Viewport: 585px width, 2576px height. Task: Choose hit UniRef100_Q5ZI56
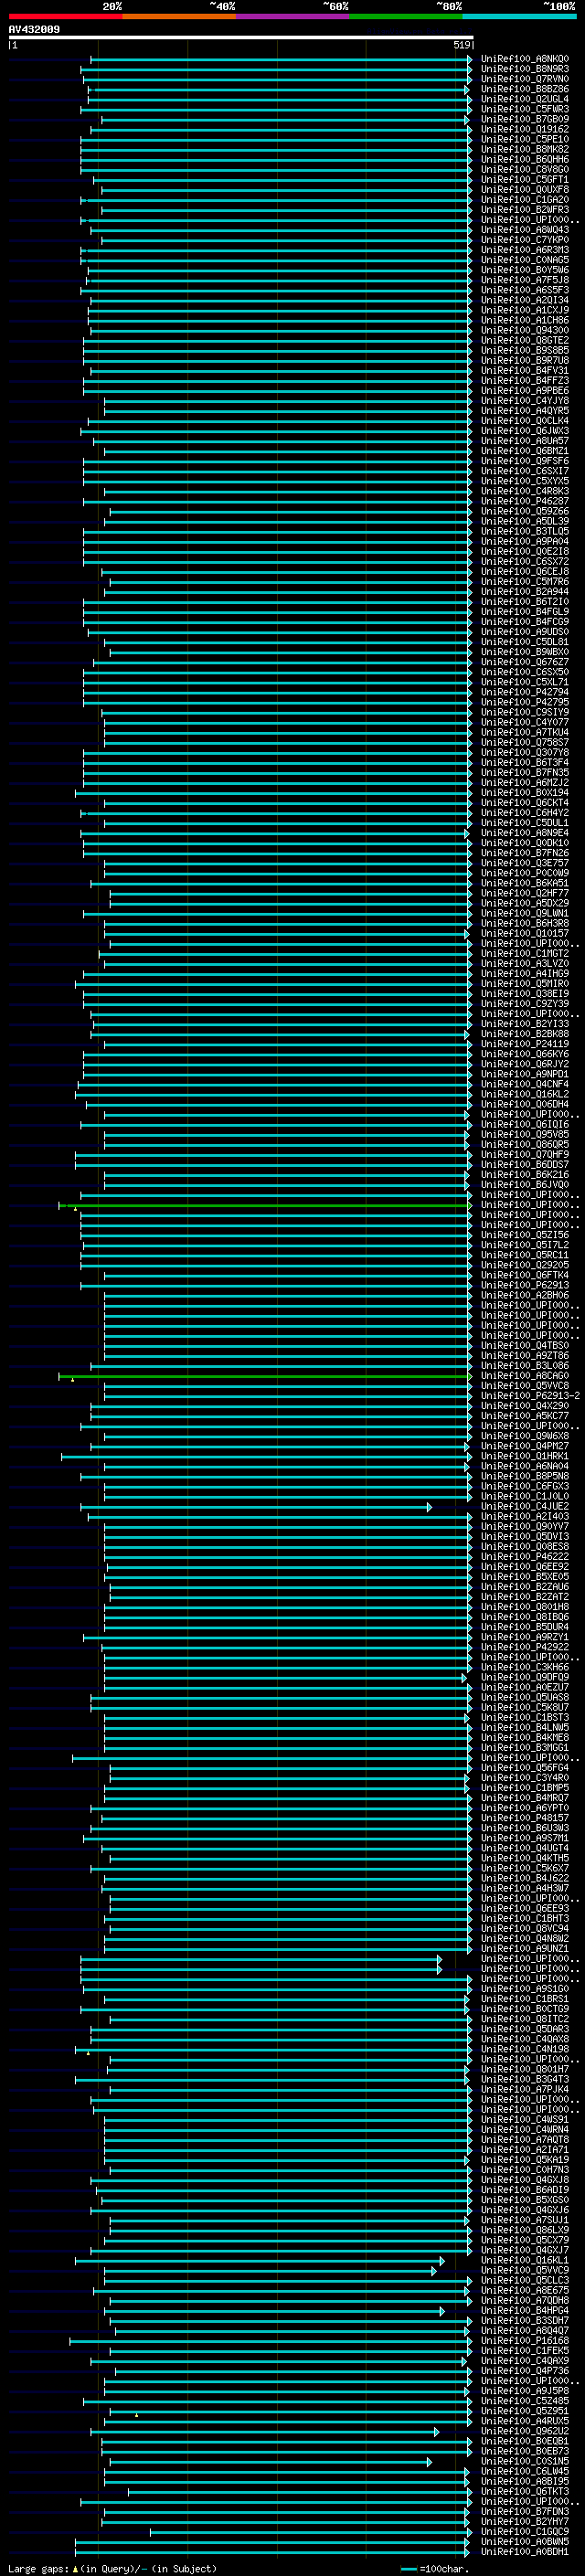pyautogui.click(x=524, y=1235)
